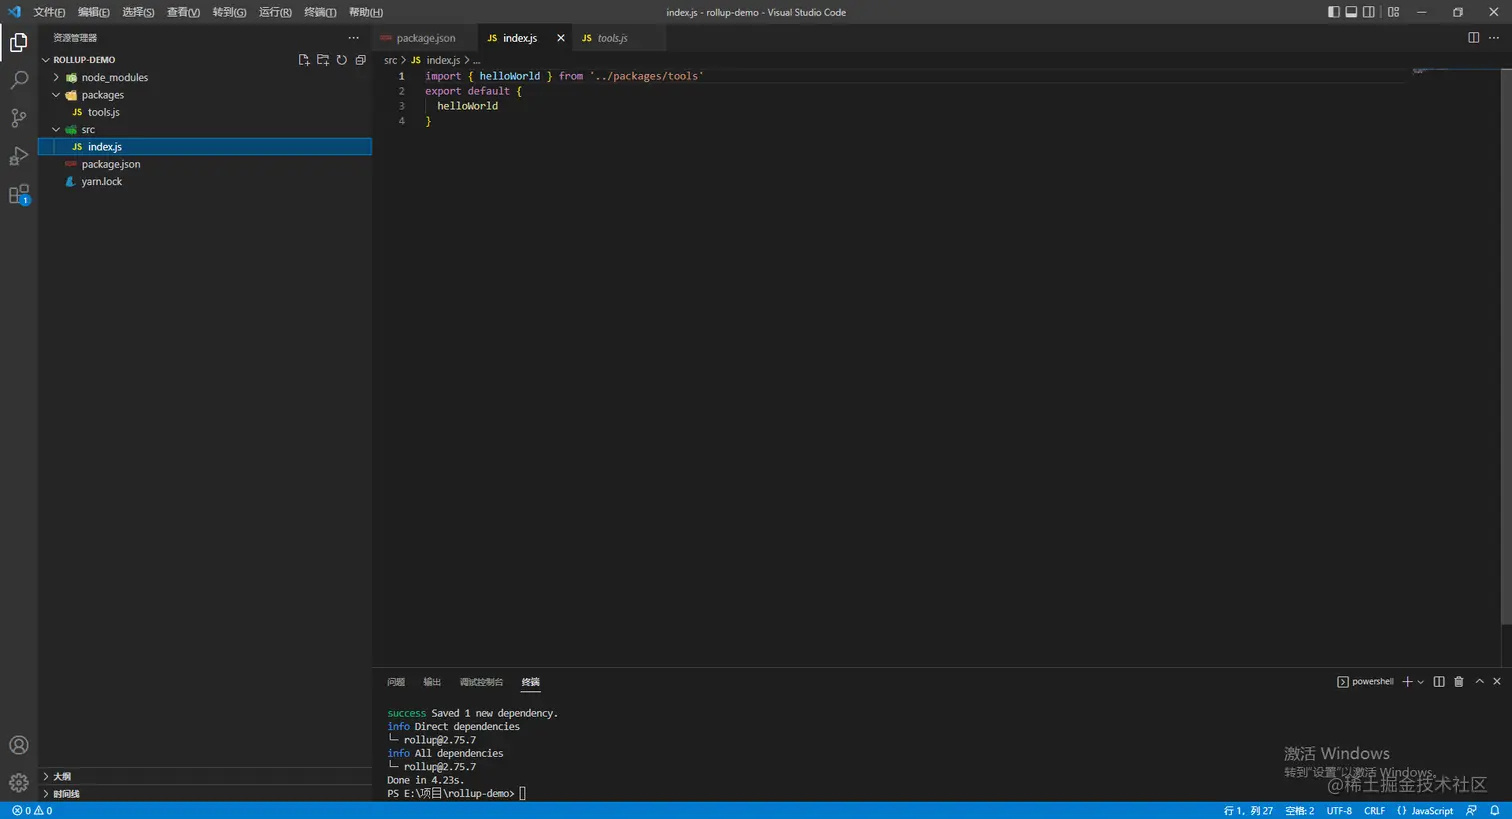Click the CRLF end-of-line button
This screenshot has height=819, width=1512.
[1375, 811]
